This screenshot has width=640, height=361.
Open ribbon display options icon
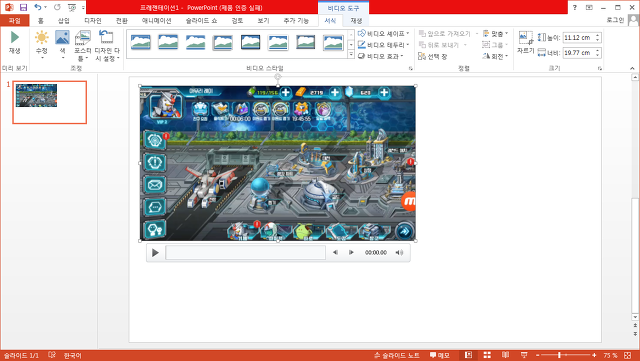pyautogui.click(x=589, y=7)
